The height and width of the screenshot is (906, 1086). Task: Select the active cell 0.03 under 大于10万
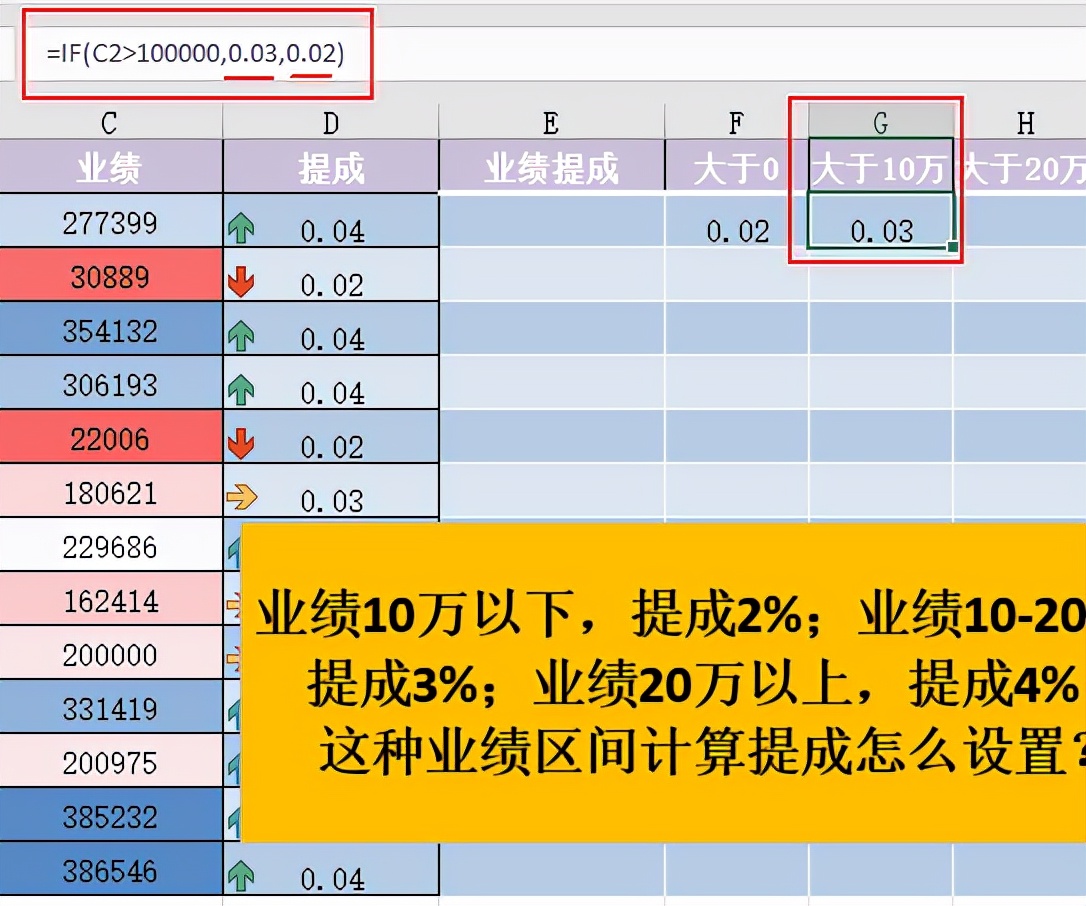[881, 220]
